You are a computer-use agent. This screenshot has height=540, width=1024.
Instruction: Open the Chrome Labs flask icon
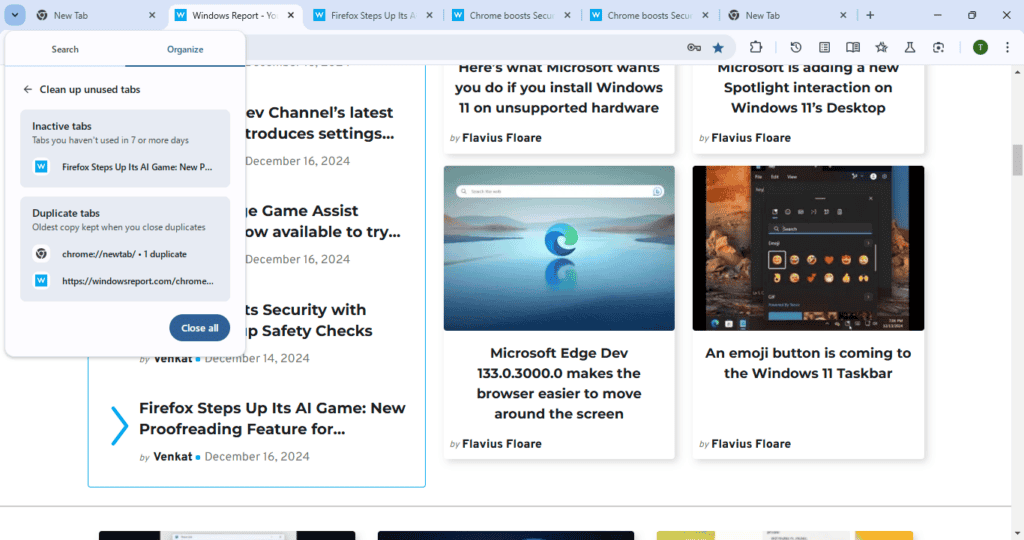[910, 47]
